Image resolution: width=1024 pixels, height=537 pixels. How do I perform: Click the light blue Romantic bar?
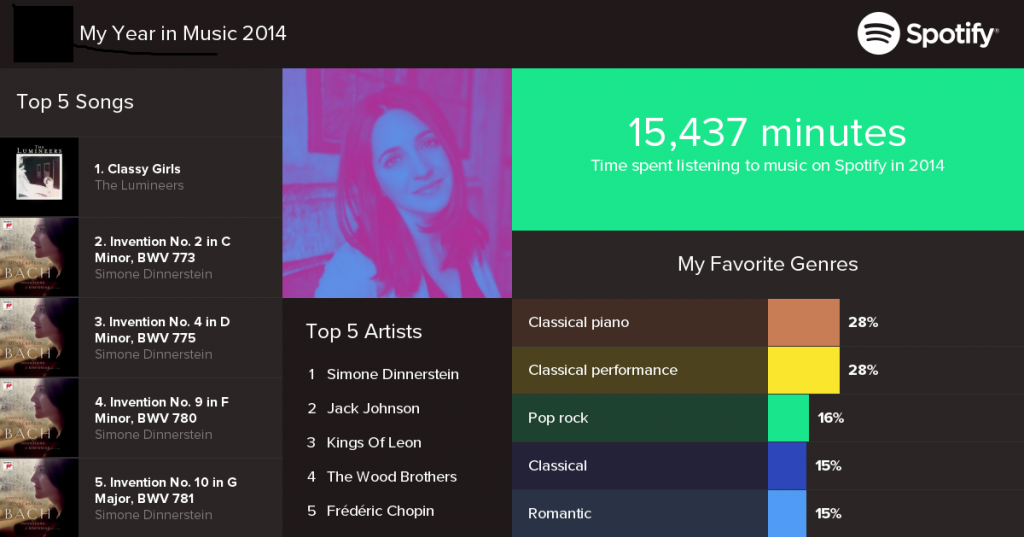(787, 513)
